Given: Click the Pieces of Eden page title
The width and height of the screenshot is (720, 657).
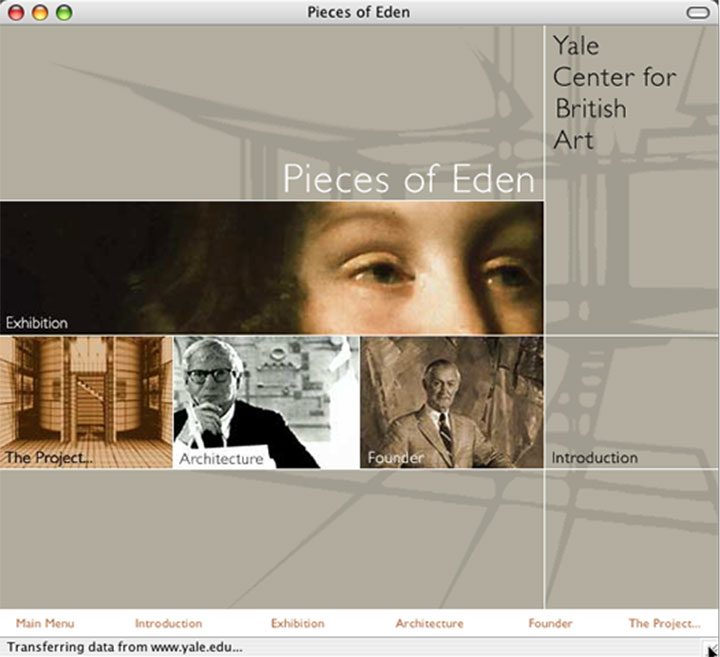Looking at the screenshot, I should point(409,179).
